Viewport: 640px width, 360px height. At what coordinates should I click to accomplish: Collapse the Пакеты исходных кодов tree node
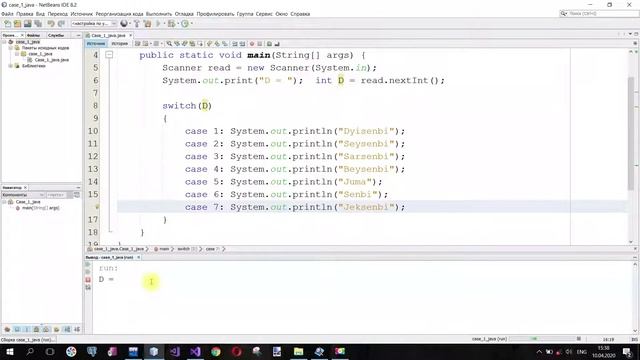(x=11, y=48)
